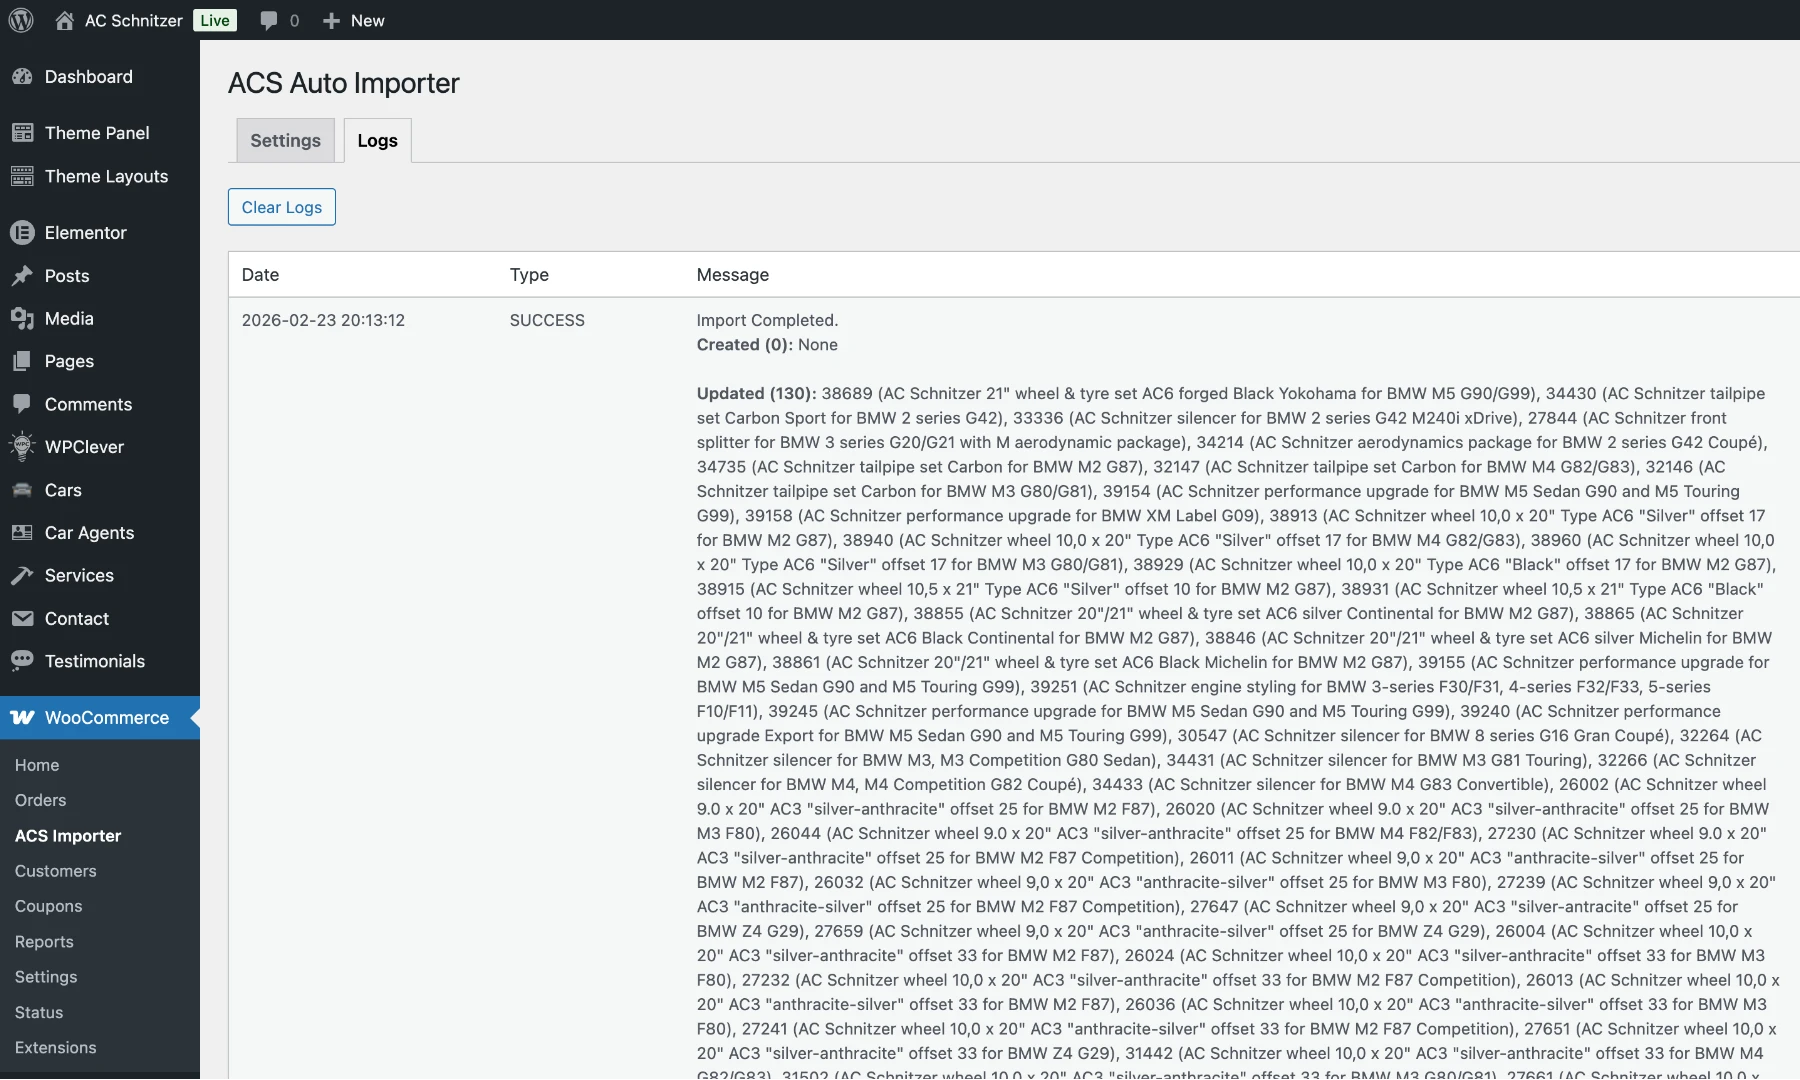Switch to the Settings tab
The width and height of the screenshot is (1800, 1080).
(285, 140)
